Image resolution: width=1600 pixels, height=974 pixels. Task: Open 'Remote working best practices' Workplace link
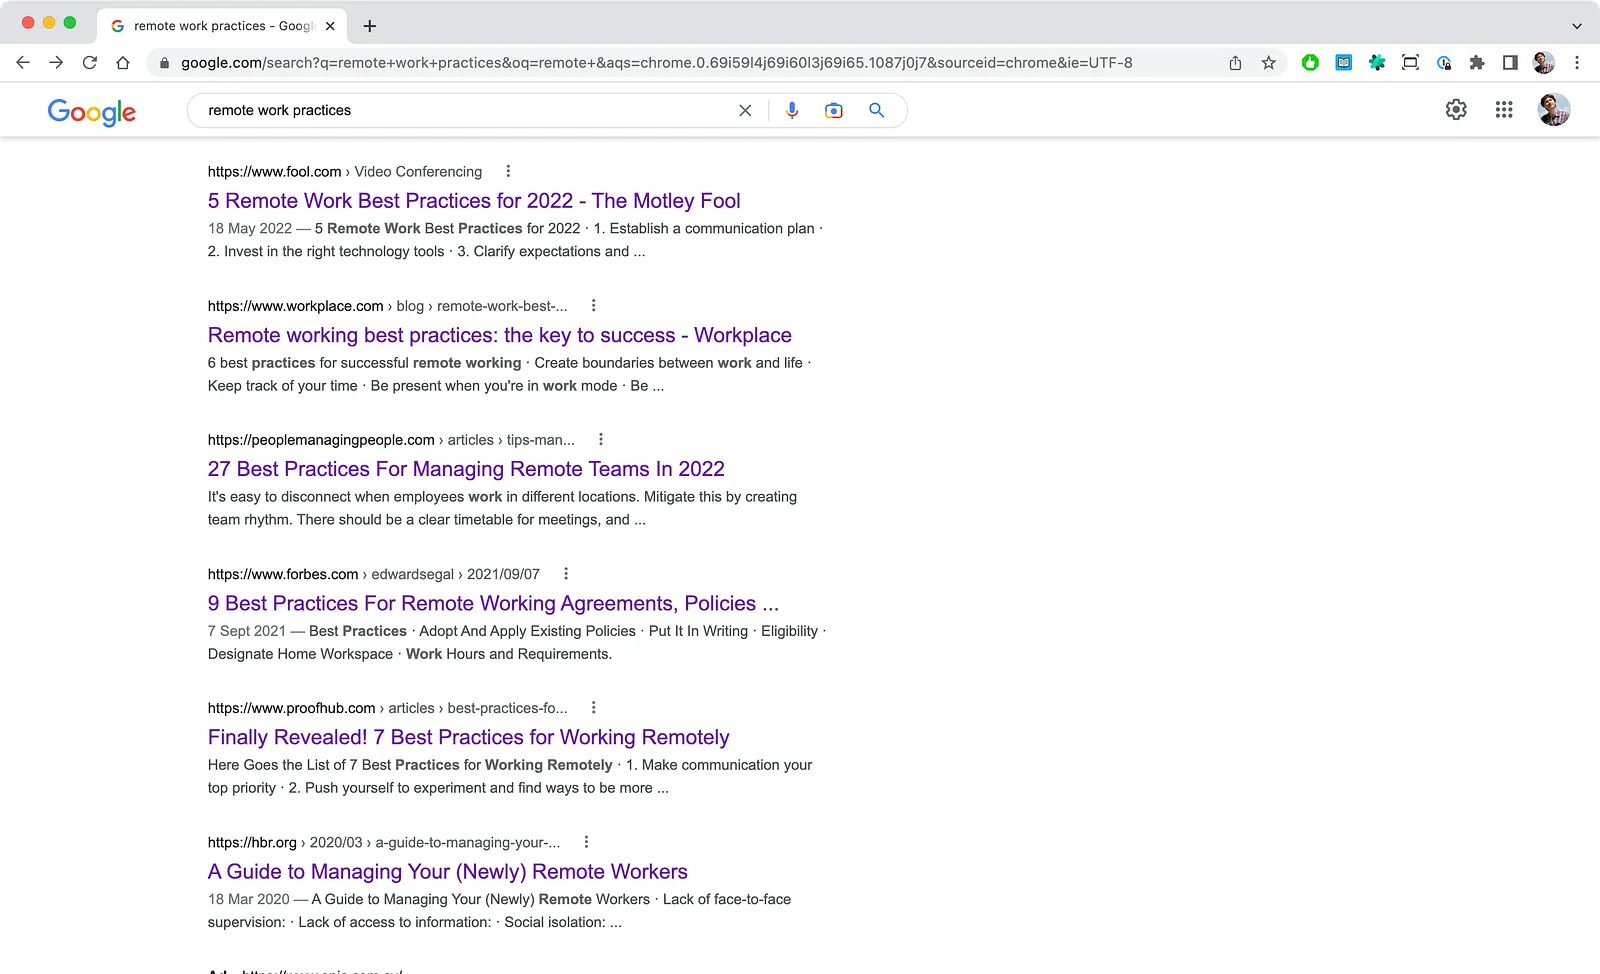click(x=500, y=335)
